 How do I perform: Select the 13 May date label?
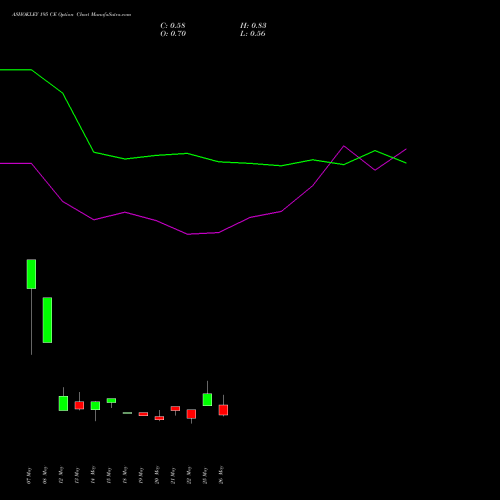(x=77, y=475)
